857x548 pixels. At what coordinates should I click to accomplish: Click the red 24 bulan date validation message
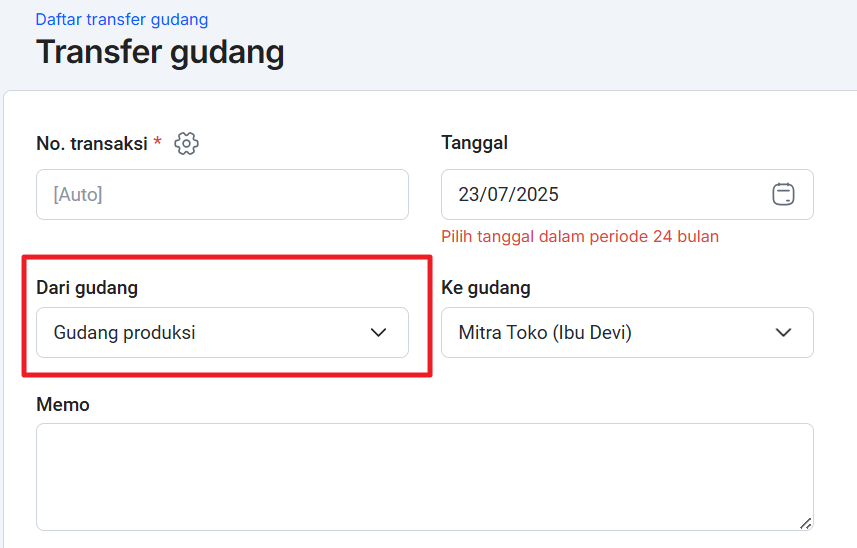[x=580, y=237]
